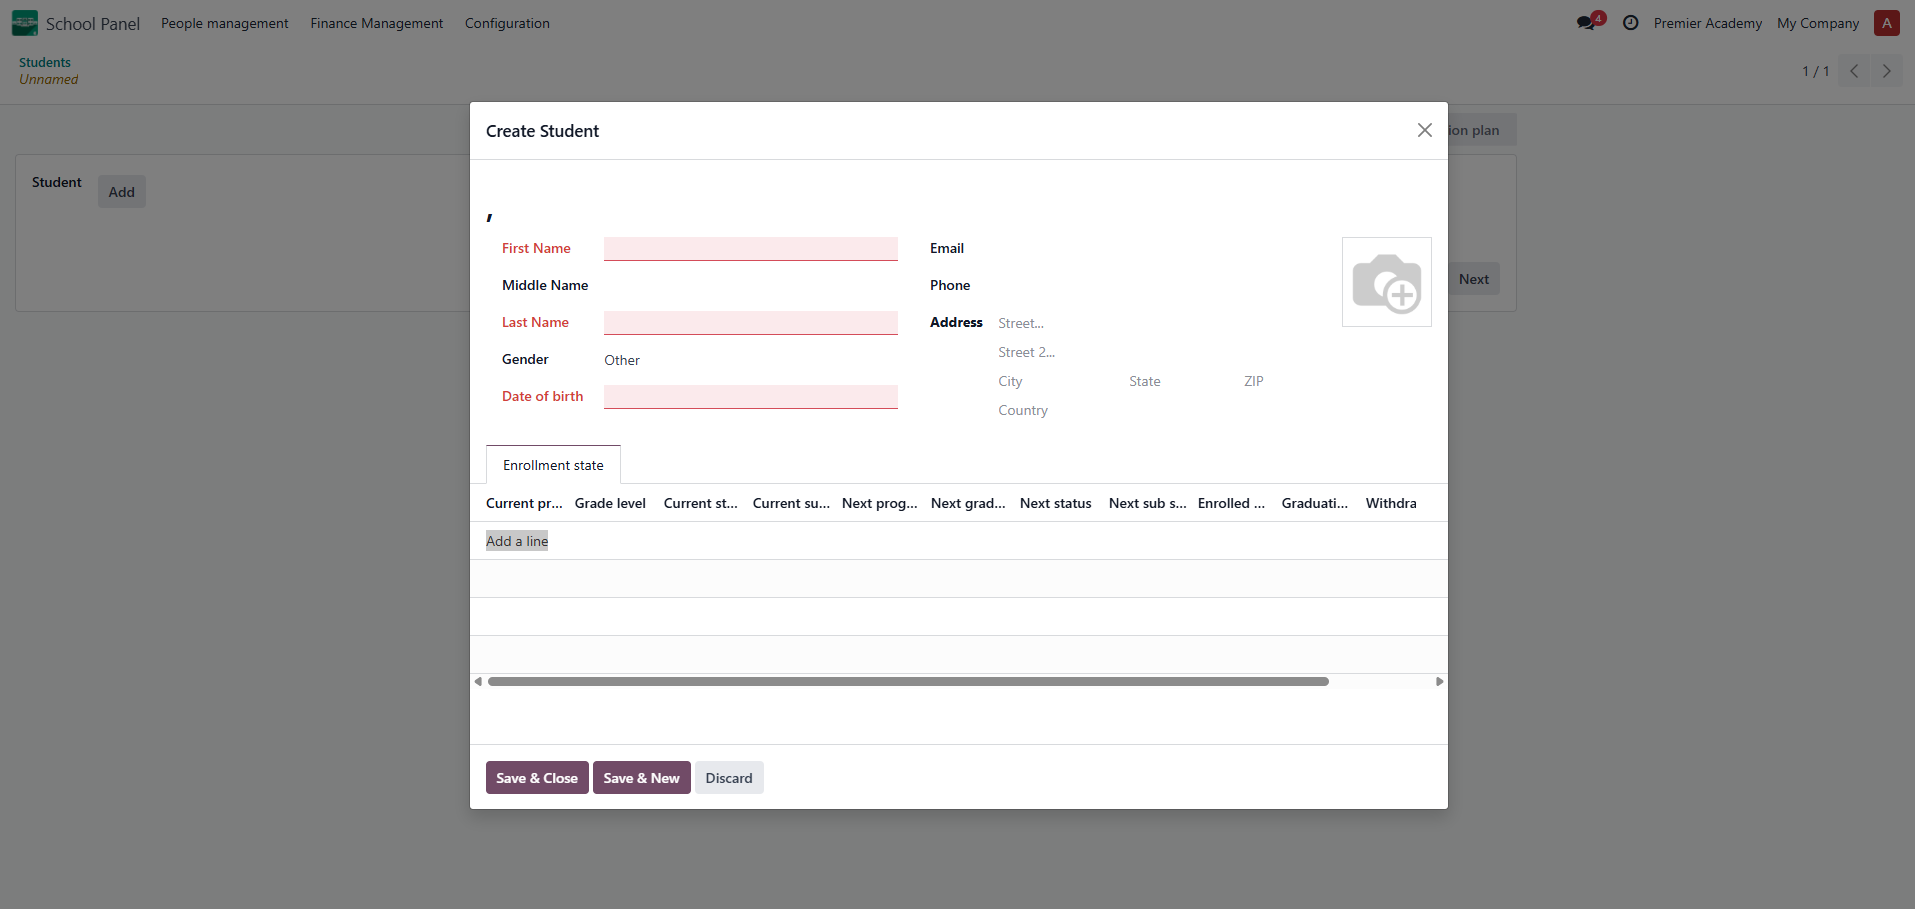Open People management menu
Screen dimensions: 1915x909
[224, 23]
